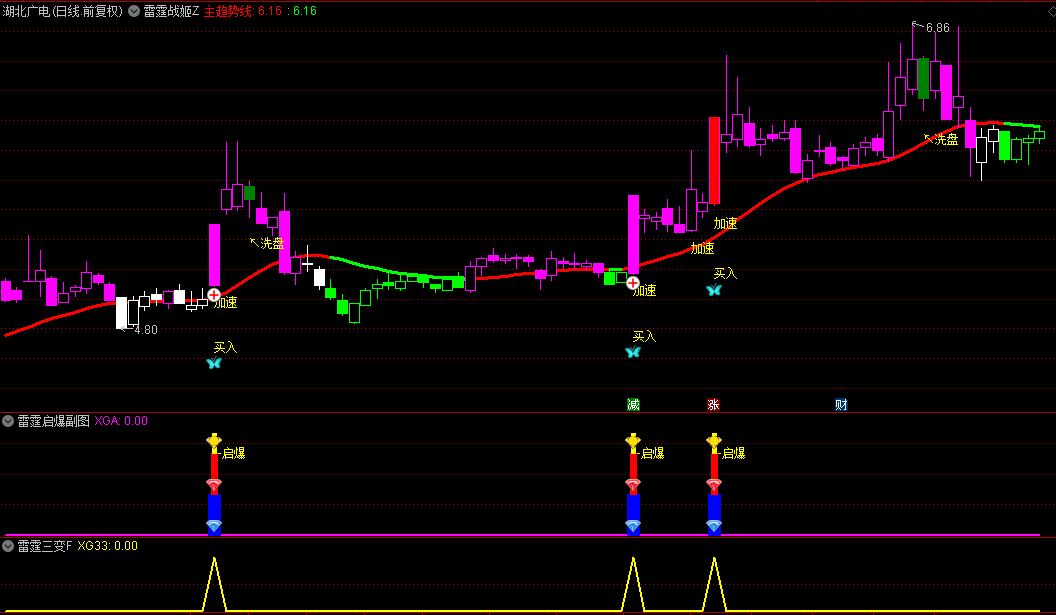Click the butterfly icon under the middle 买入 label
This screenshot has width=1056, height=615.
tap(633, 352)
